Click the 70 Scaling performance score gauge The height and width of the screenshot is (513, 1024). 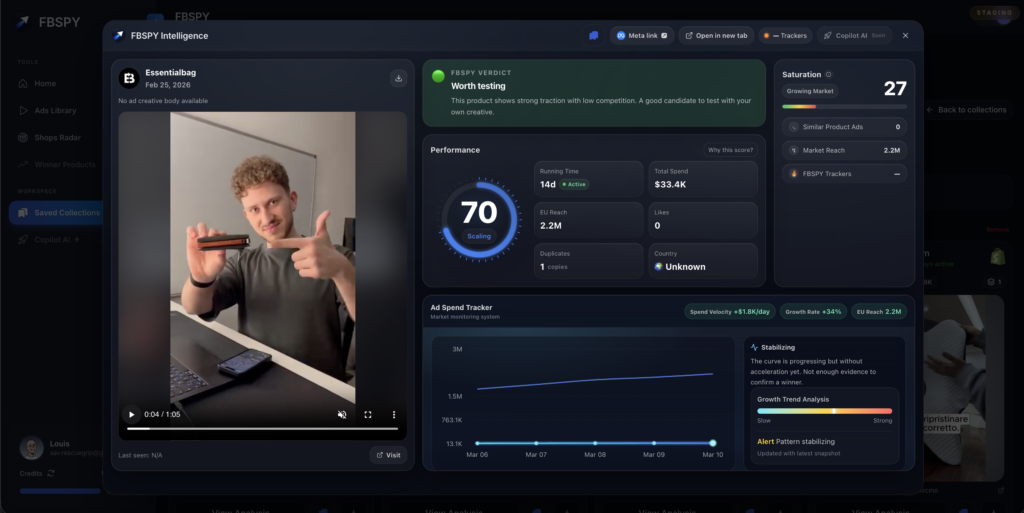click(x=479, y=219)
